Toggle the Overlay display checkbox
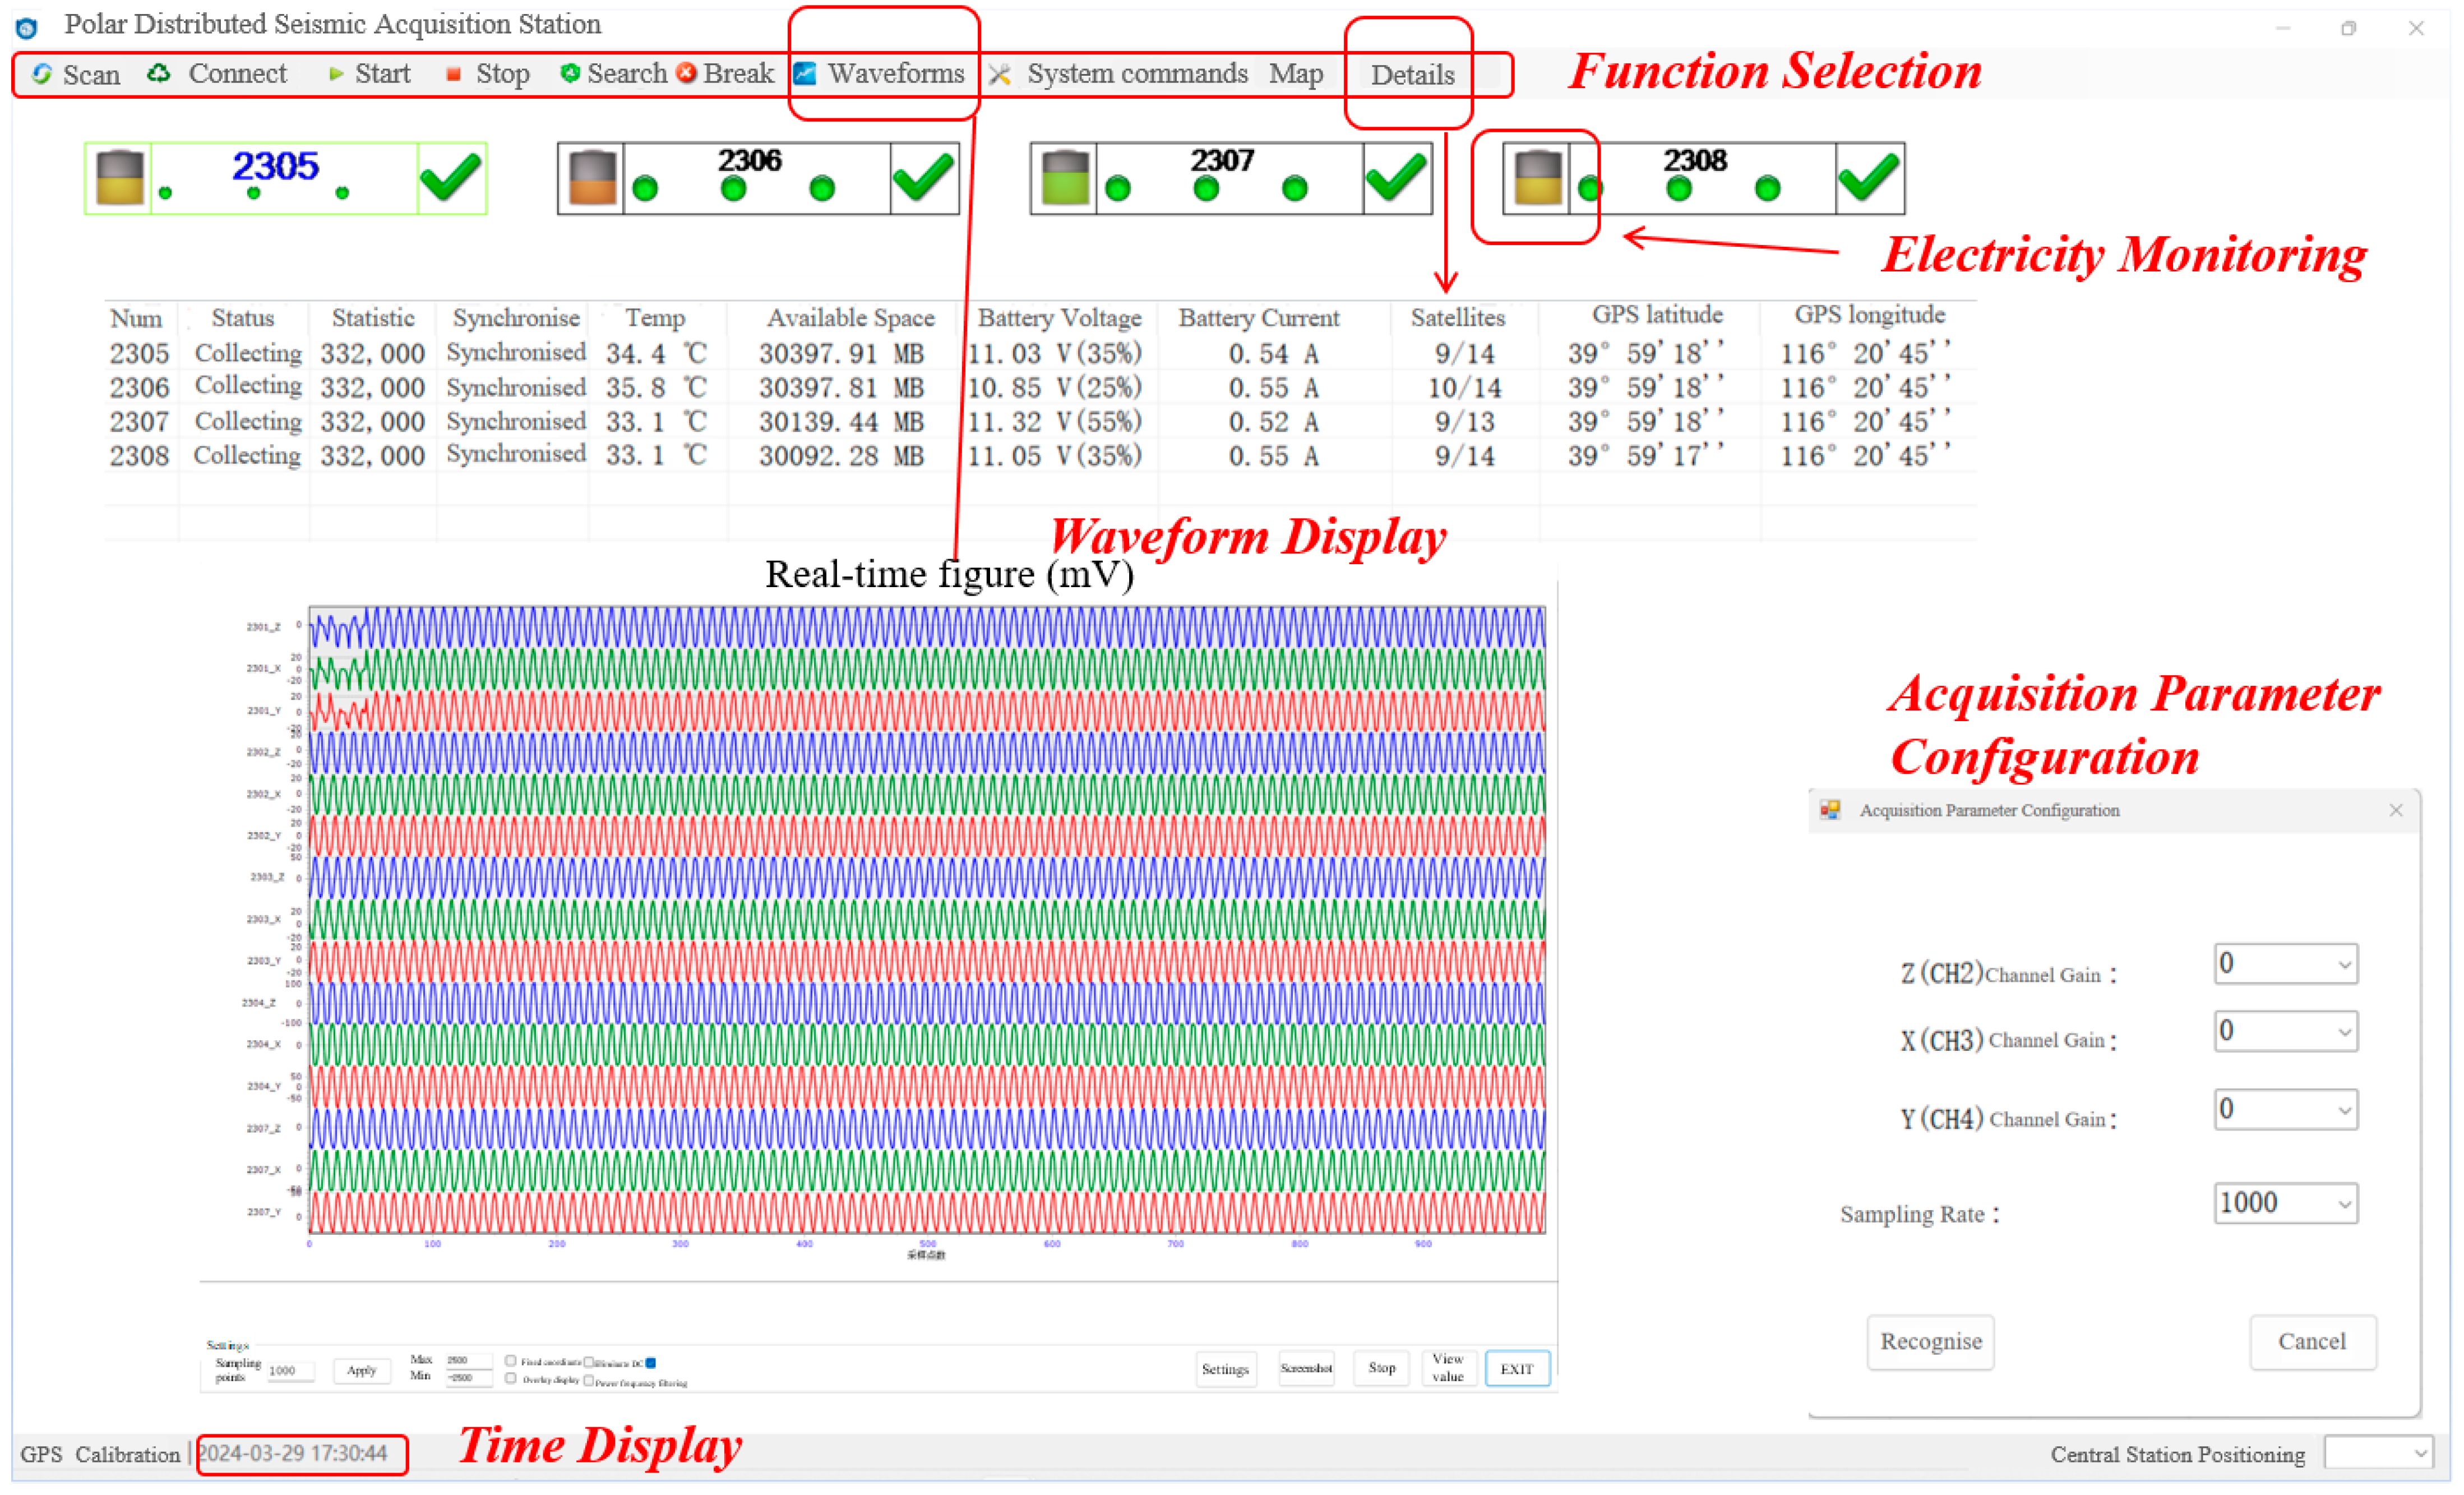Screen dimensions: 2464x1495 511,1378
